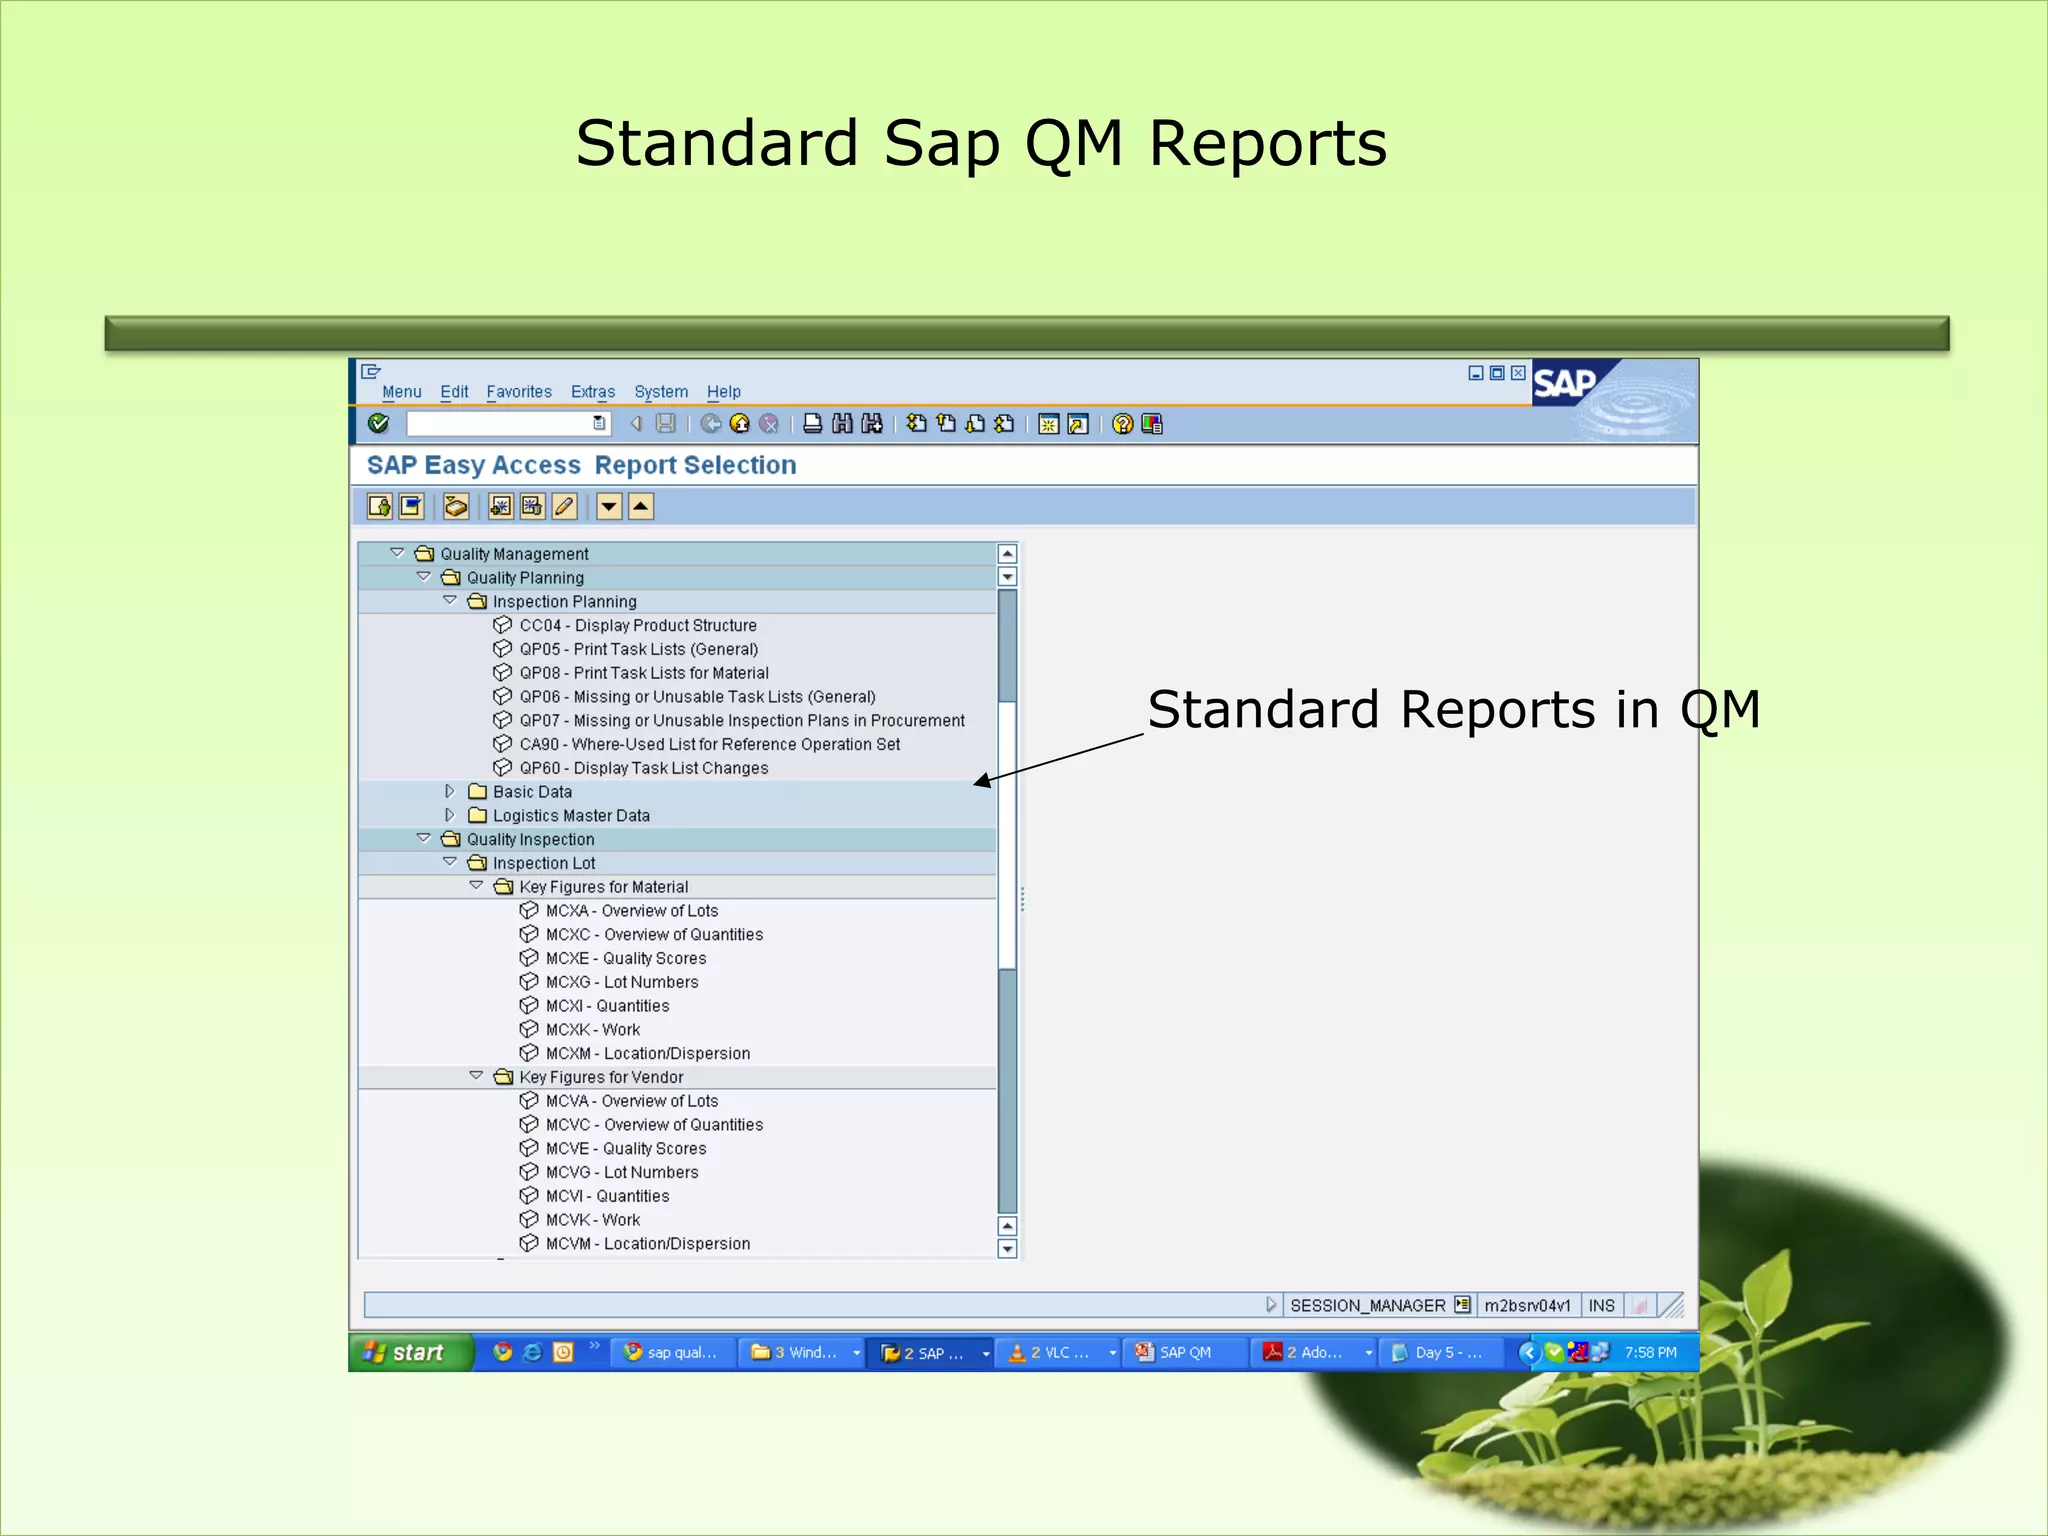Open the Day 5 taskbar item

click(1441, 1352)
